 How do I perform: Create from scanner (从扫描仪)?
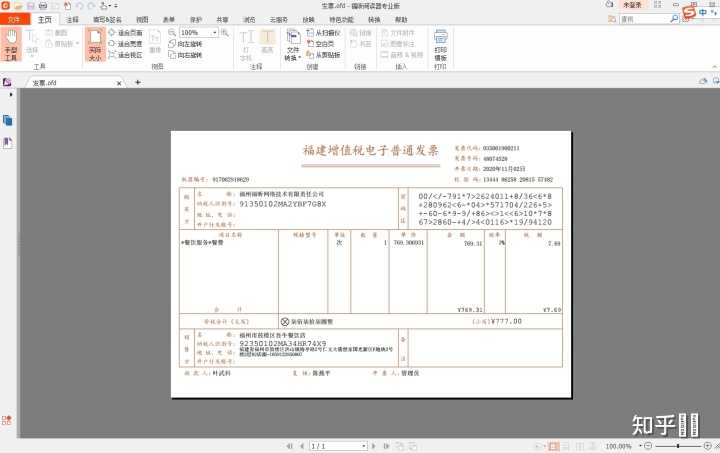(323, 33)
